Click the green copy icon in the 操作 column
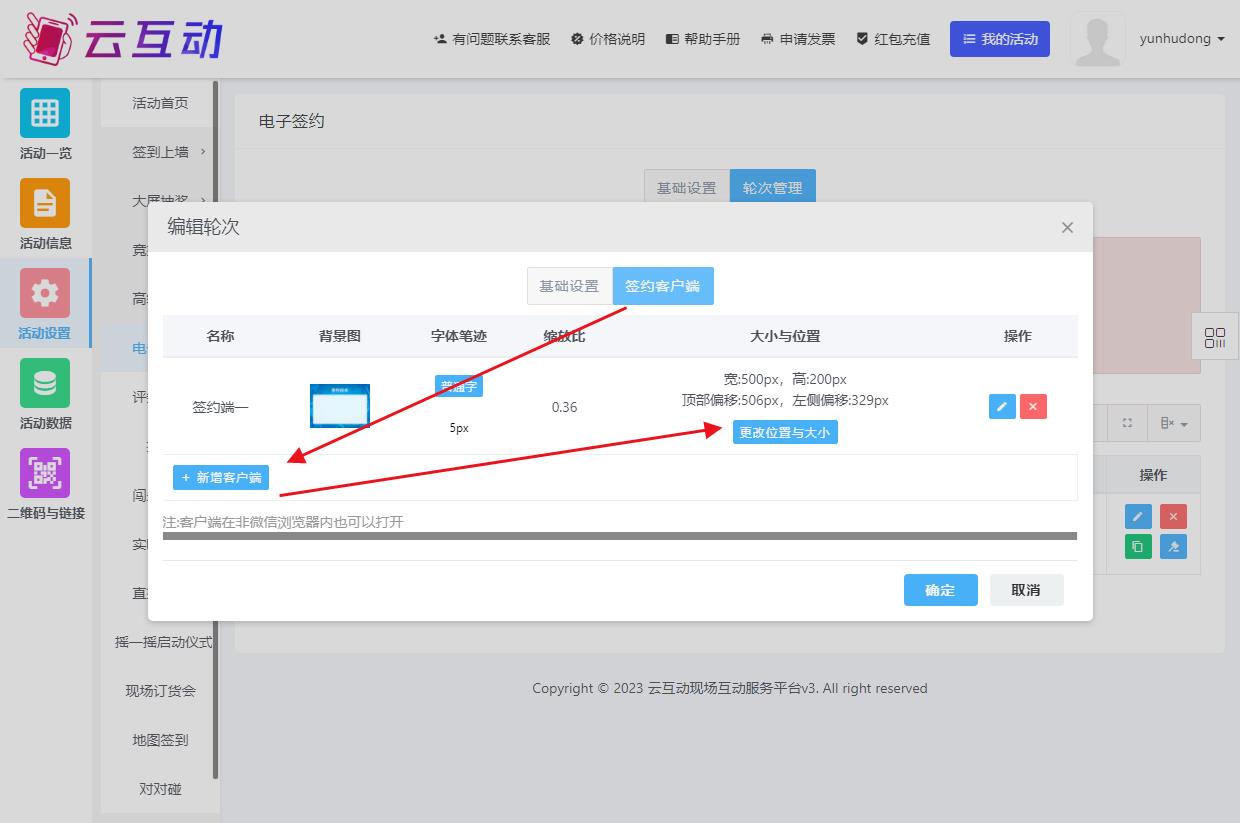1240x823 pixels. [x=1138, y=547]
